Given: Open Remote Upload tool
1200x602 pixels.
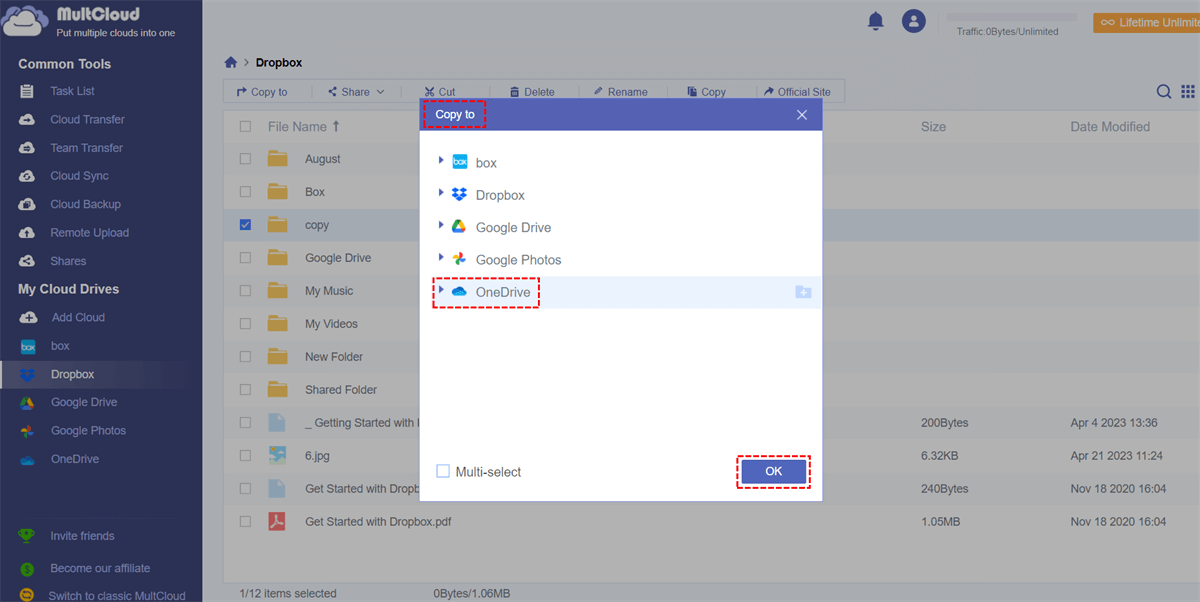Looking at the screenshot, I should (89, 233).
